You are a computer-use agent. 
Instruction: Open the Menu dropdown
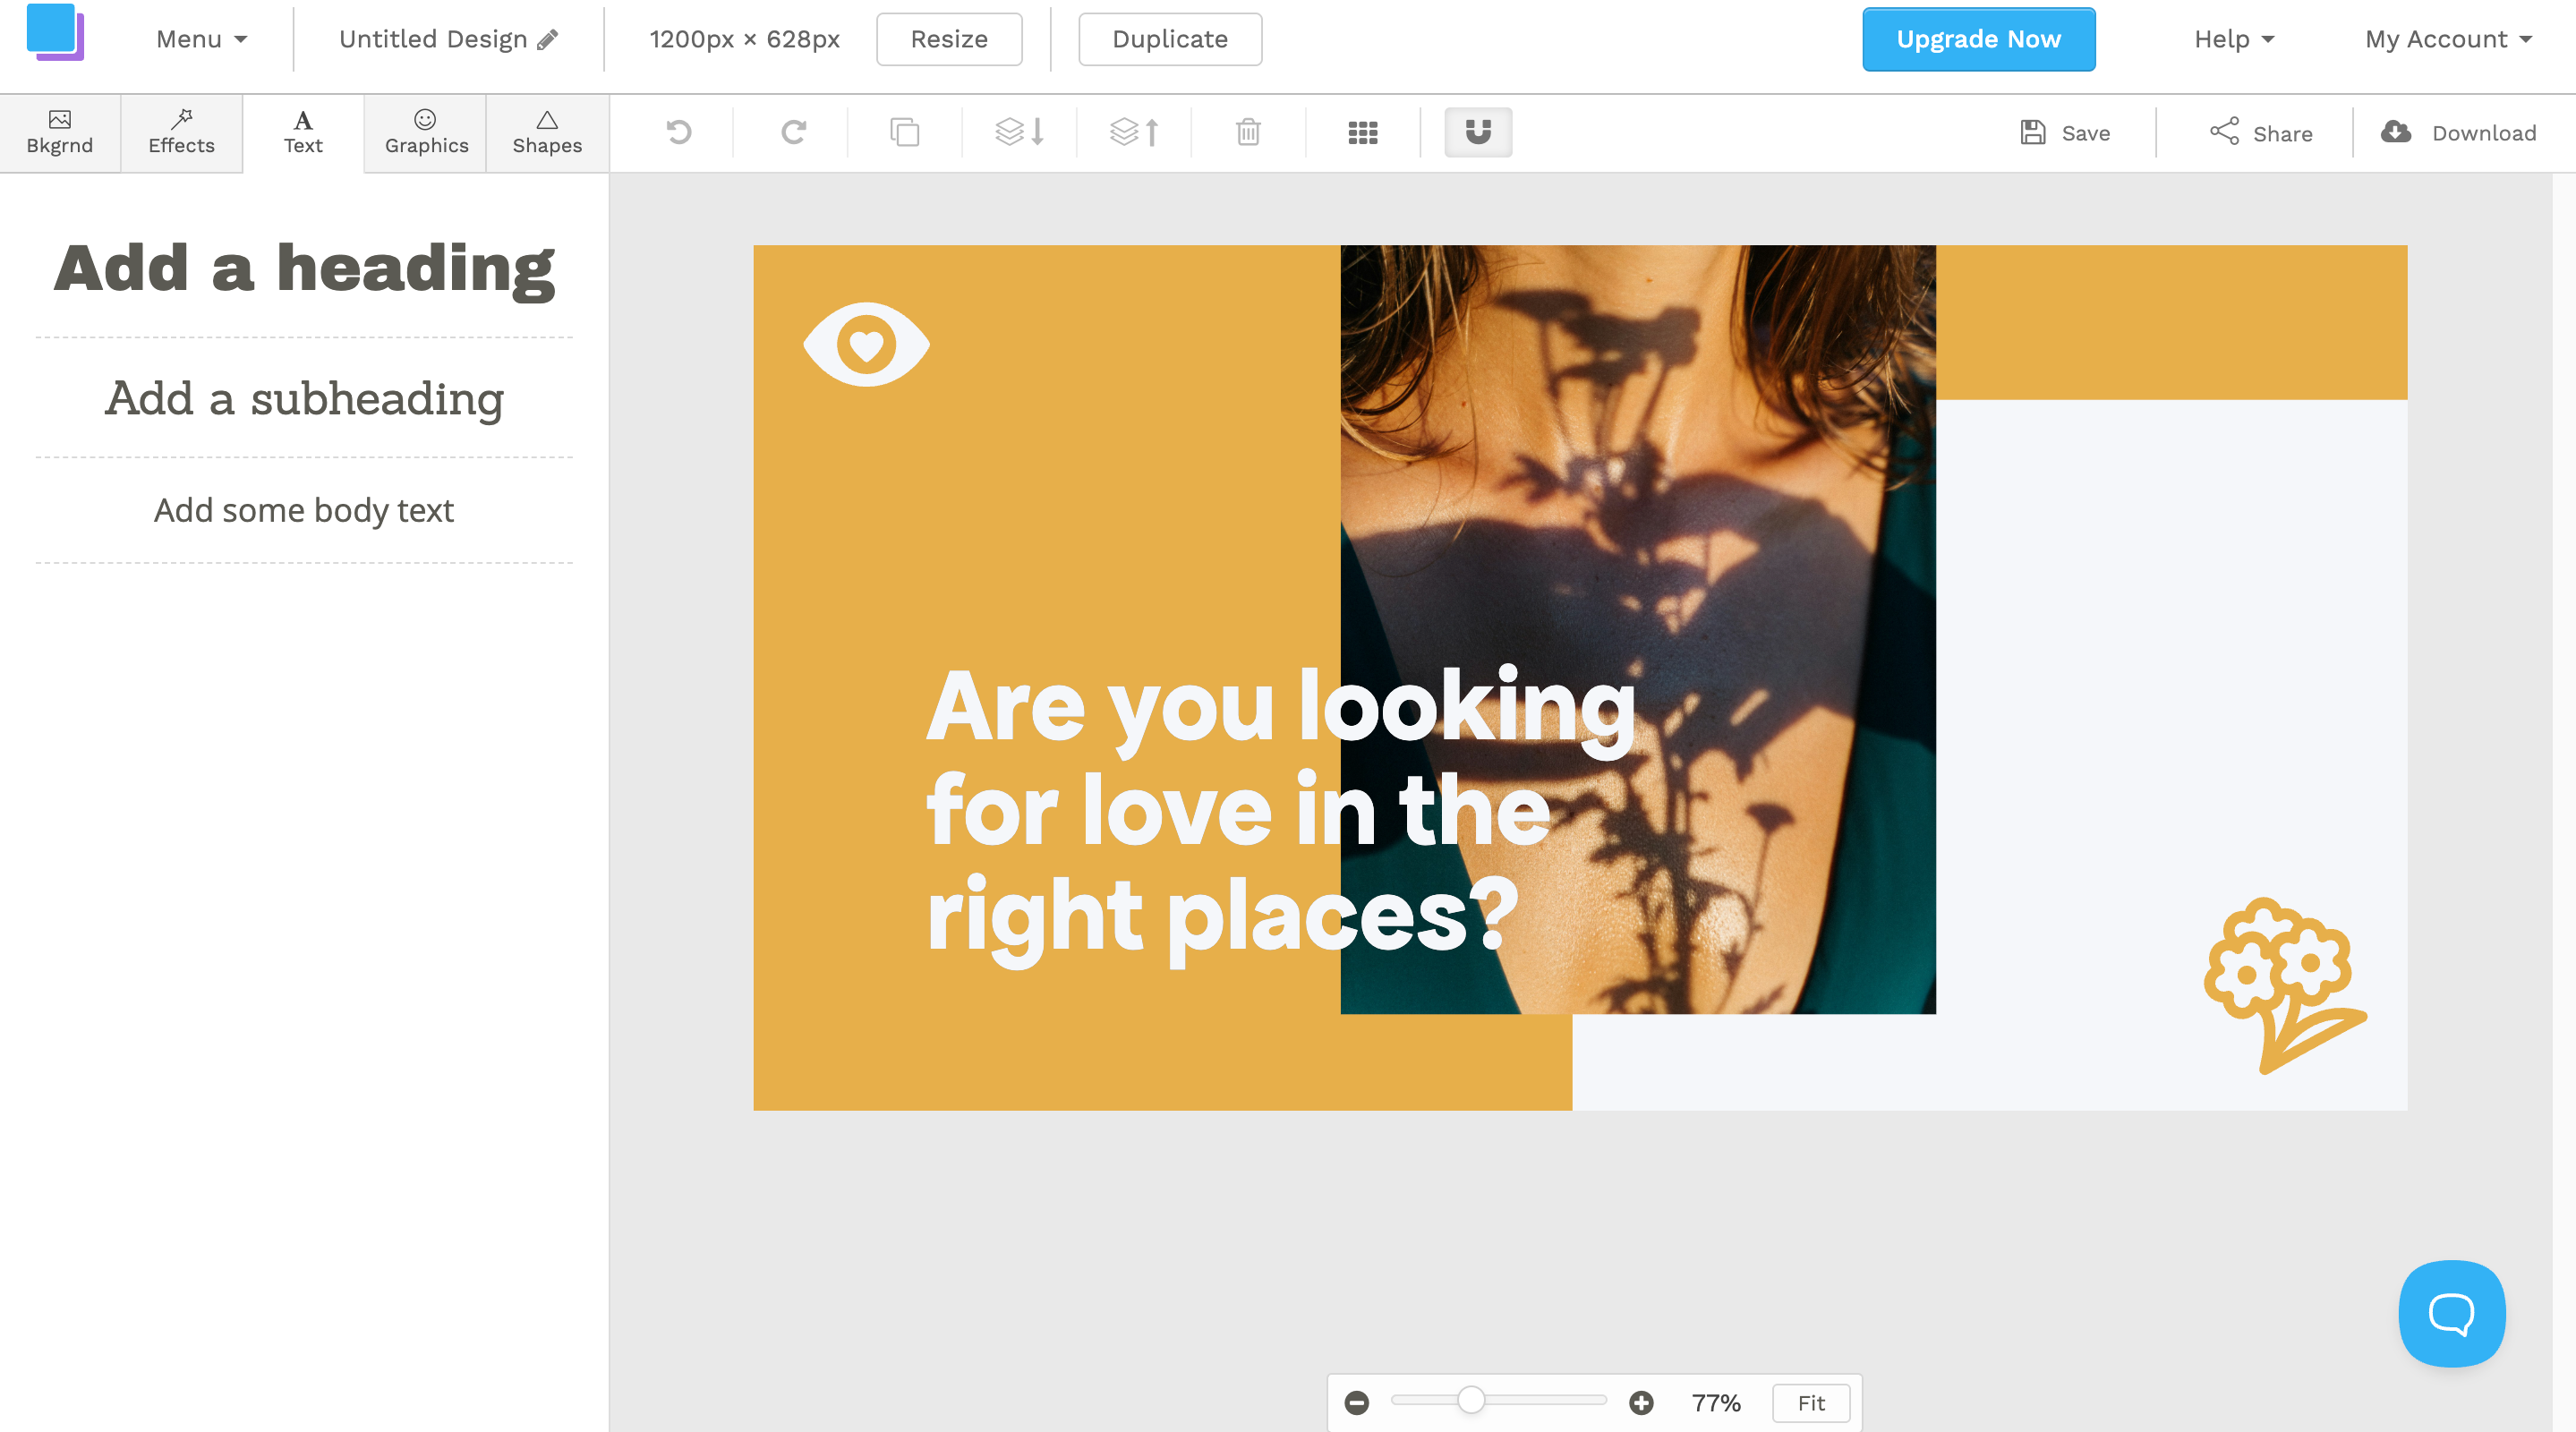tap(201, 39)
